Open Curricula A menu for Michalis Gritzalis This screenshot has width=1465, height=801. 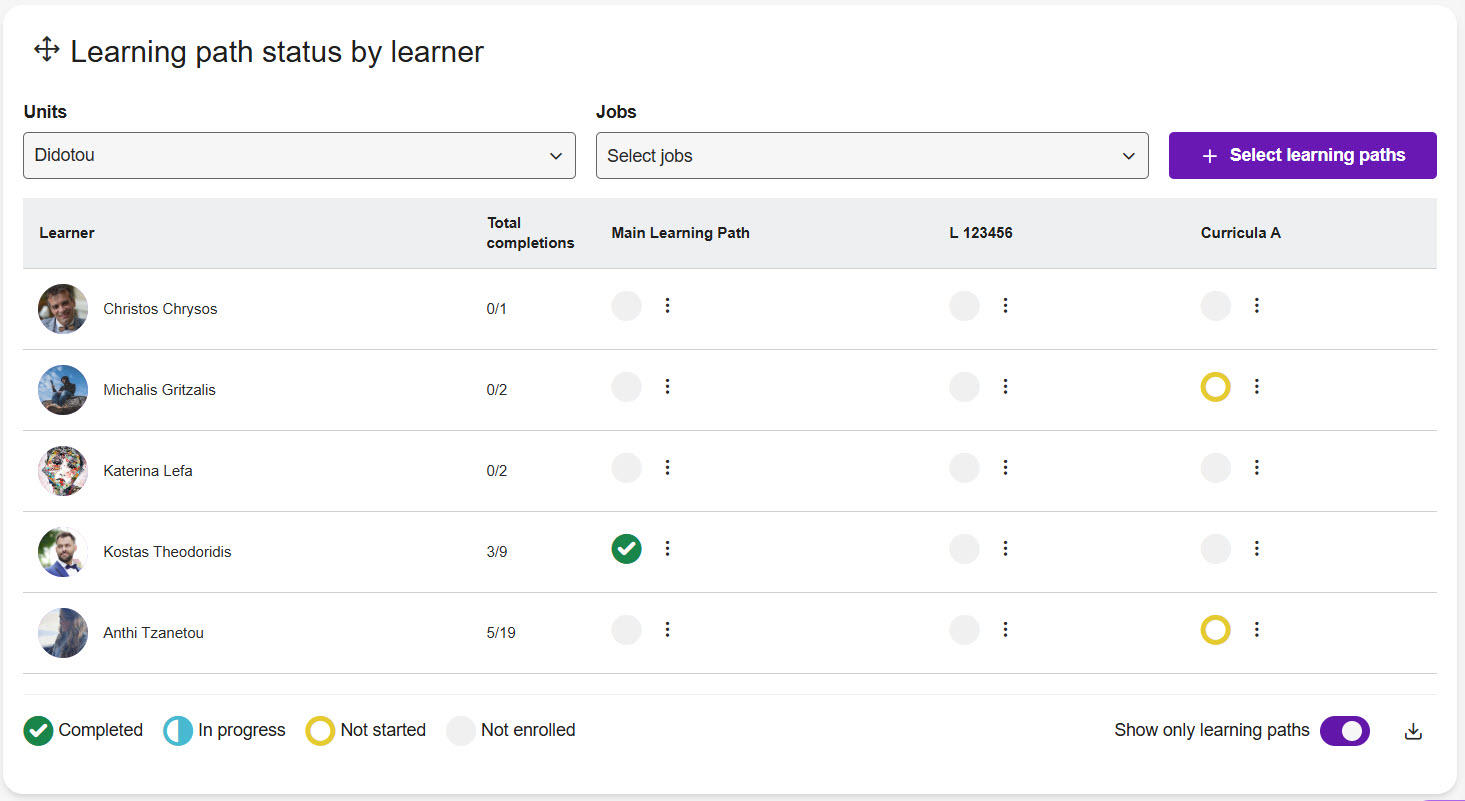[x=1257, y=387]
